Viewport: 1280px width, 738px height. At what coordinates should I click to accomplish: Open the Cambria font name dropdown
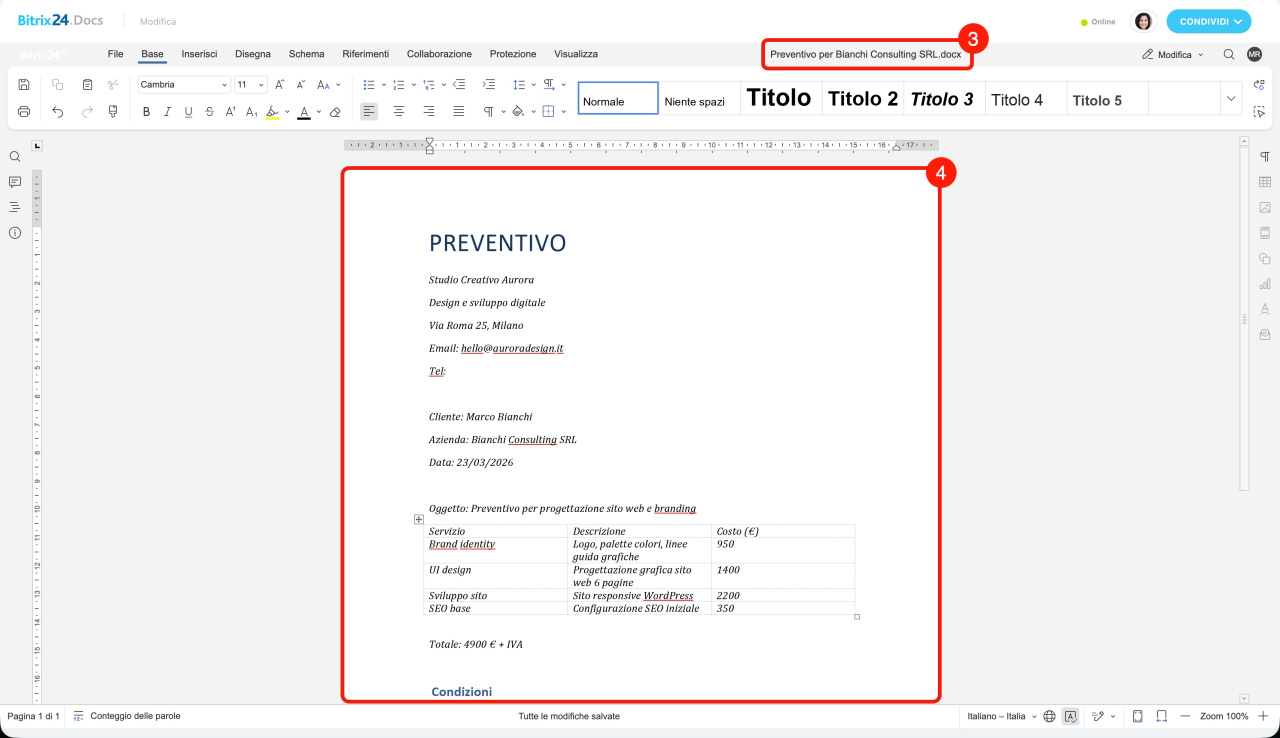[184, 85]
